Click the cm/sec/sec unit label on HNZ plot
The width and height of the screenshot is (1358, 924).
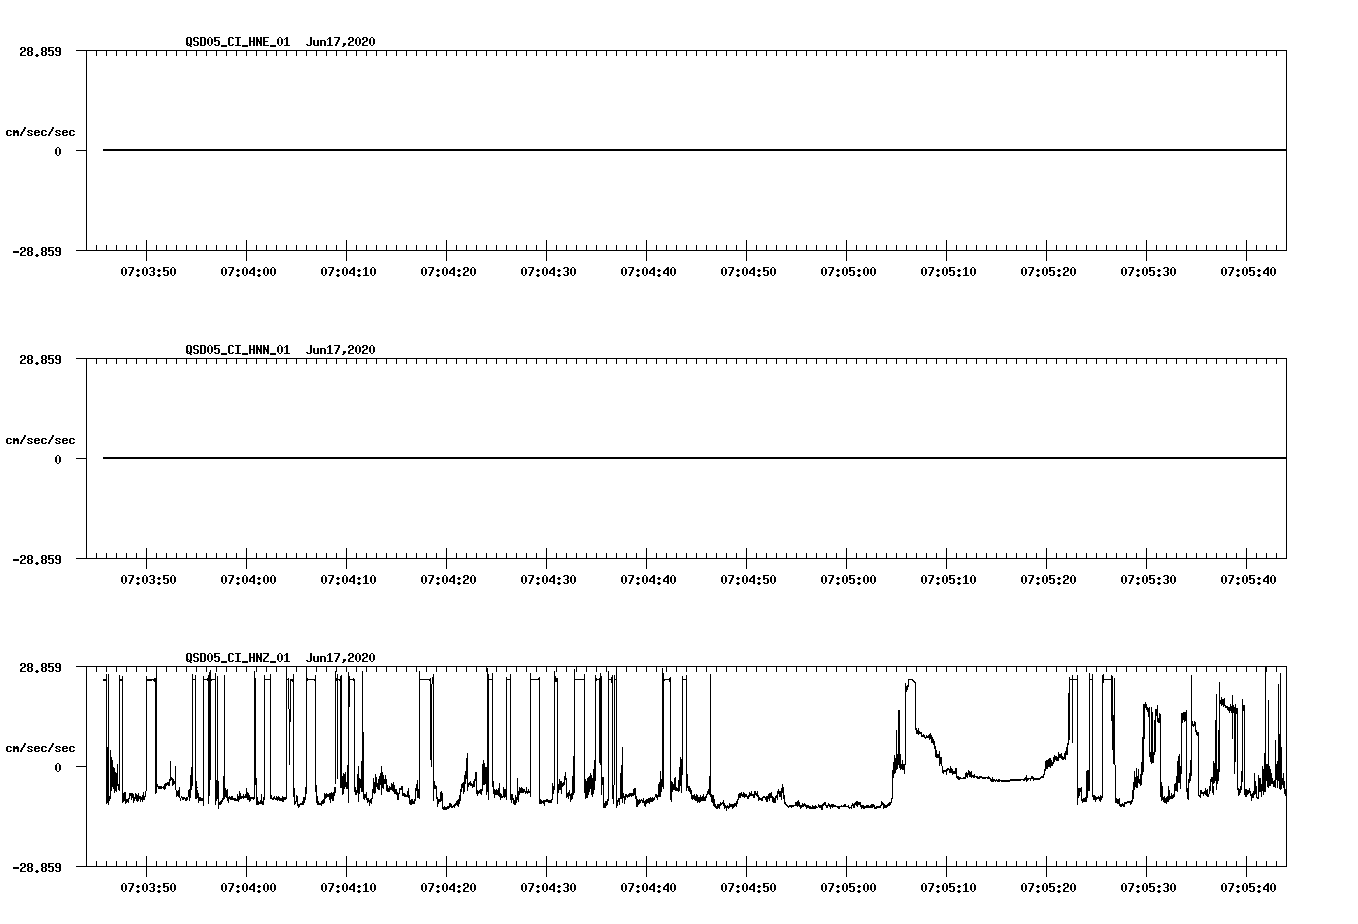pyautogui.click(x=41, y=748)
